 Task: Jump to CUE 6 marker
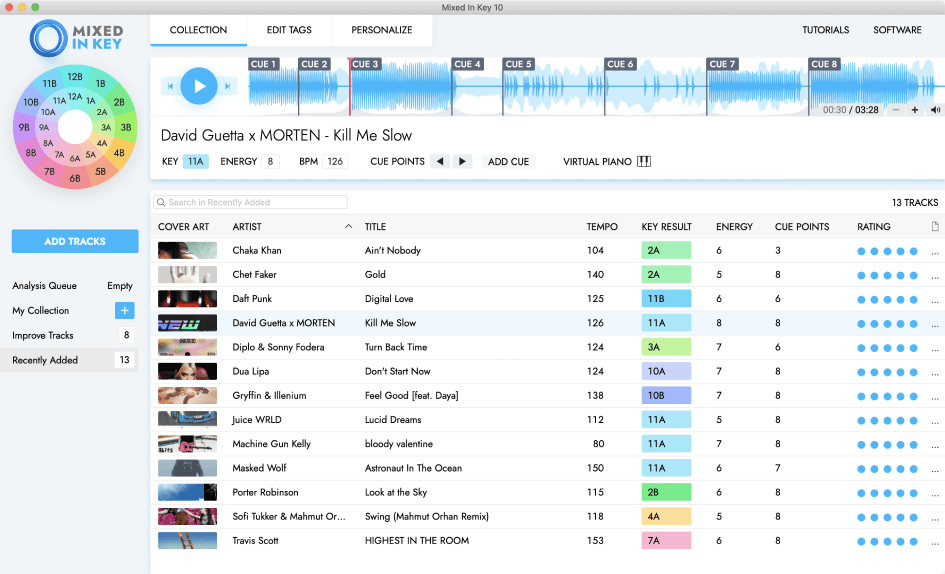620,64
